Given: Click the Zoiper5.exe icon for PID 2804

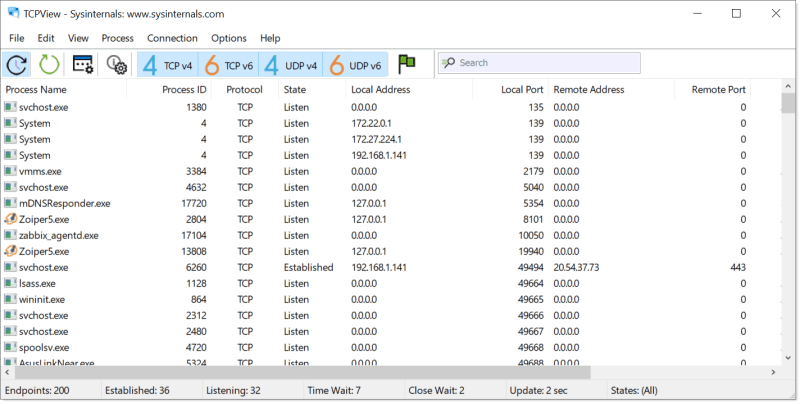Looking at the screenshot, I should pyautogui.click(x=10, y=219).
